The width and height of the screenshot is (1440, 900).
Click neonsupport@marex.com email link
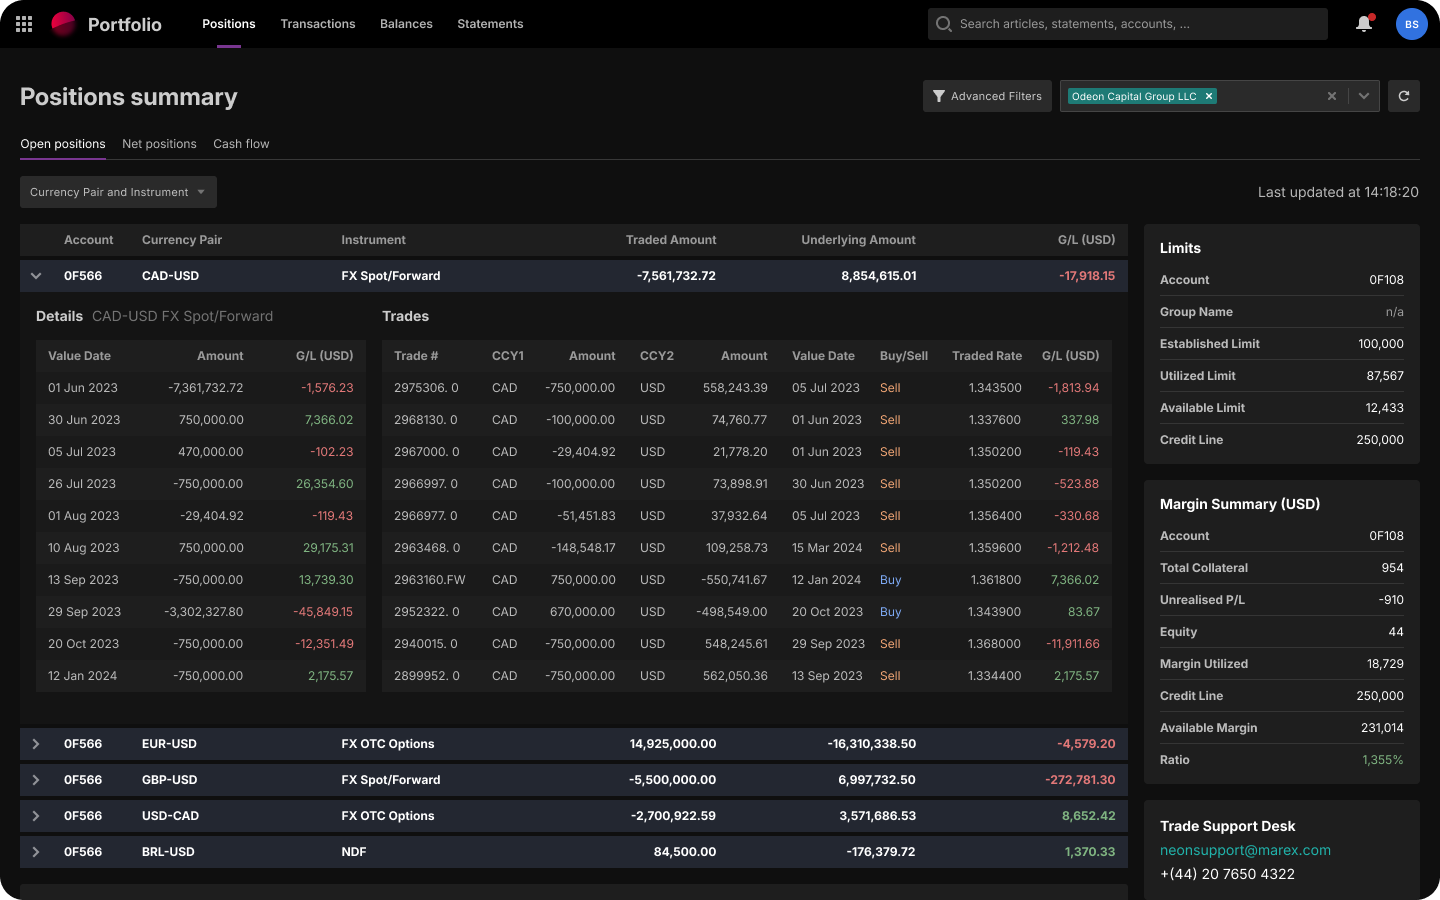[1245, 850]
